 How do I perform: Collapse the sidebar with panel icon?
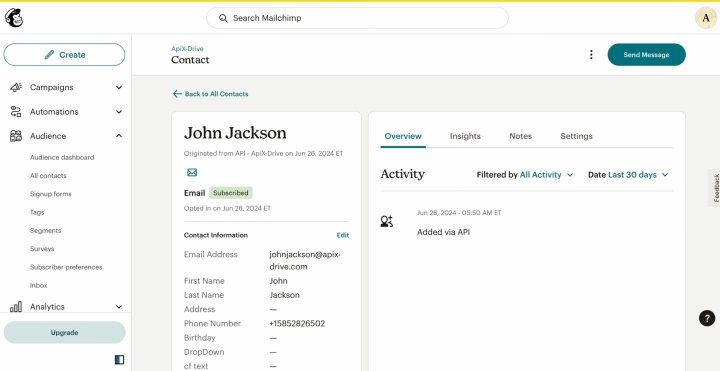click(x=119, y=360)
